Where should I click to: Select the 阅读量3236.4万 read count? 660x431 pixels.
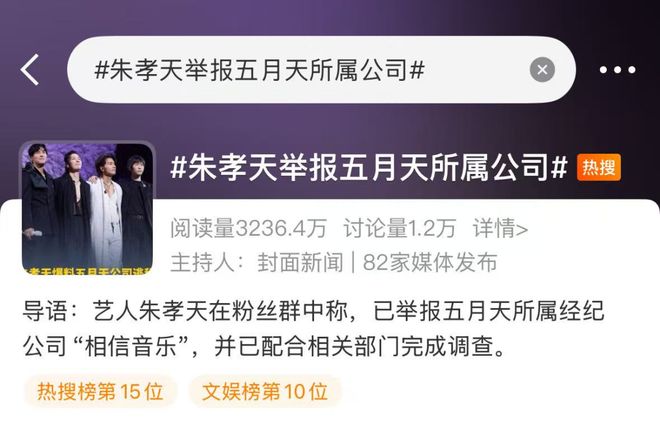point(248,228)
